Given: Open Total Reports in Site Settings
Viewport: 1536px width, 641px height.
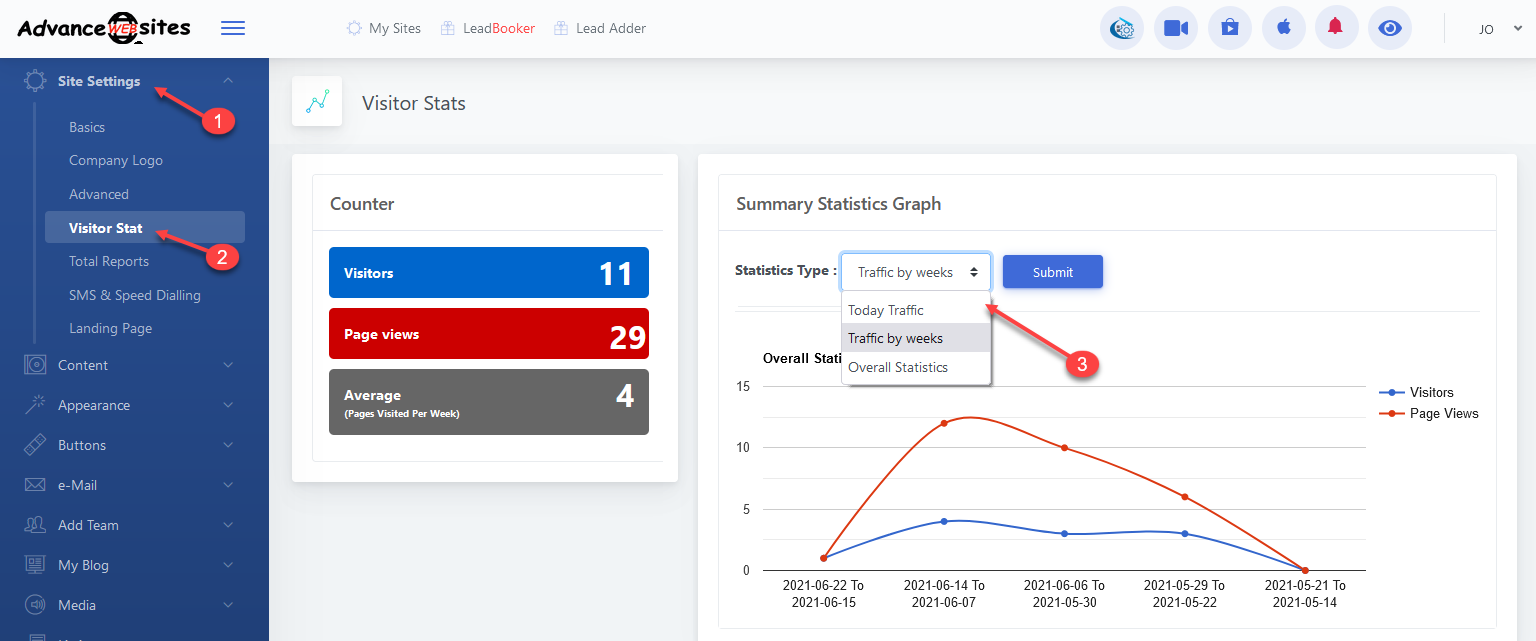Looking at the screenshot, I should 109,261.
